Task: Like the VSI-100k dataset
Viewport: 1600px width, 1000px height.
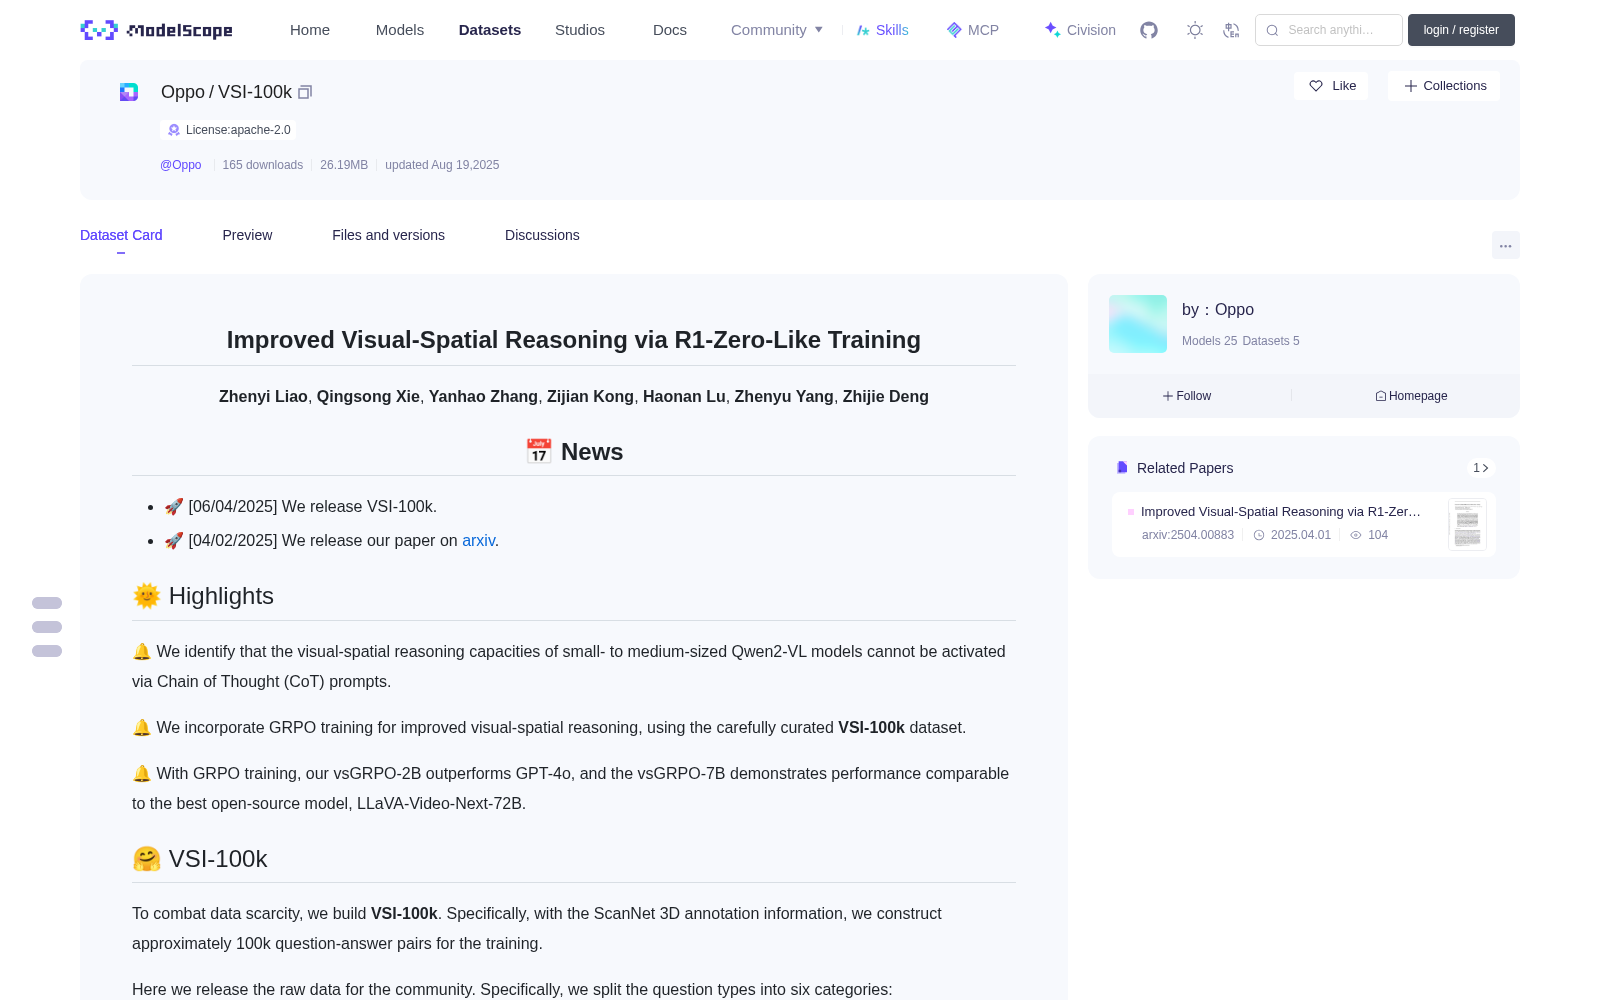Action: coord(1332,86)
